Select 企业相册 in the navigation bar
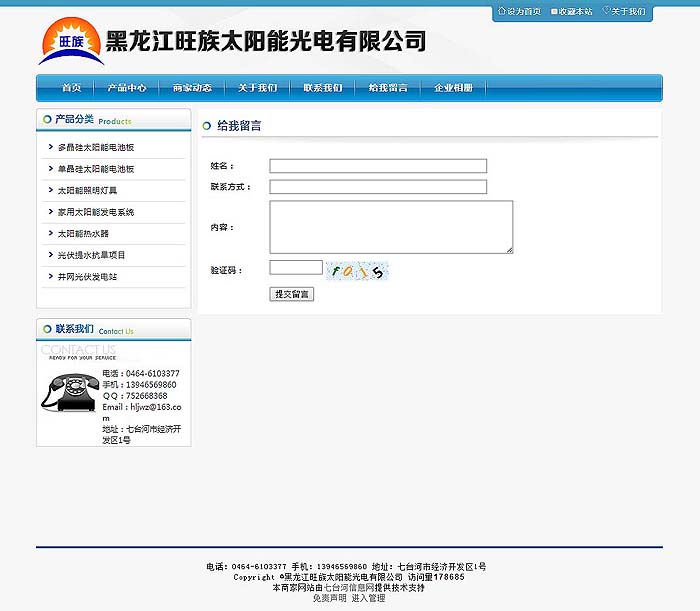This screenshot has width=700, height=611. (453, 88)
